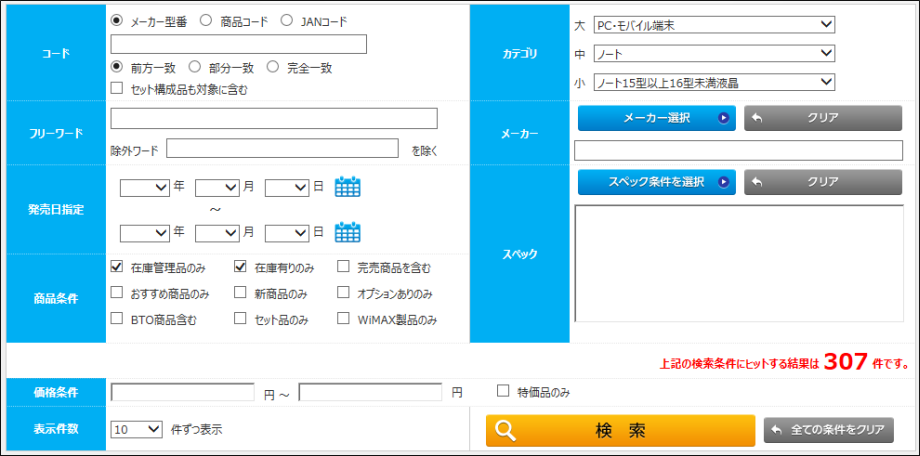Open 表示件数 dropdown showing 10
Screen dimensions: 920x456
point(137,429)
